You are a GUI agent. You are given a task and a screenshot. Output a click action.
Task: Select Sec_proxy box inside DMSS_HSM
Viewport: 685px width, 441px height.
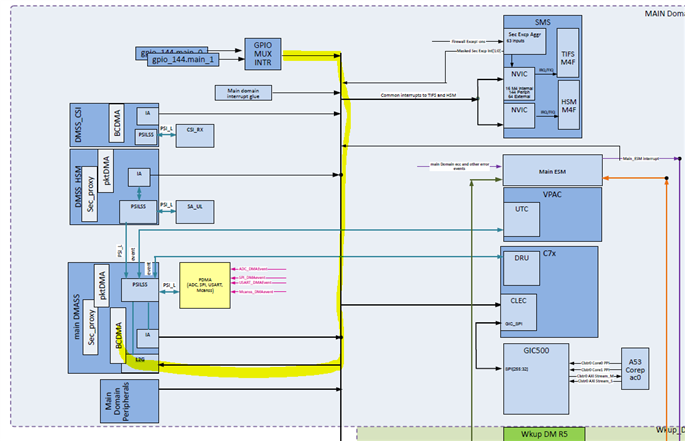(x=90, y=194)
